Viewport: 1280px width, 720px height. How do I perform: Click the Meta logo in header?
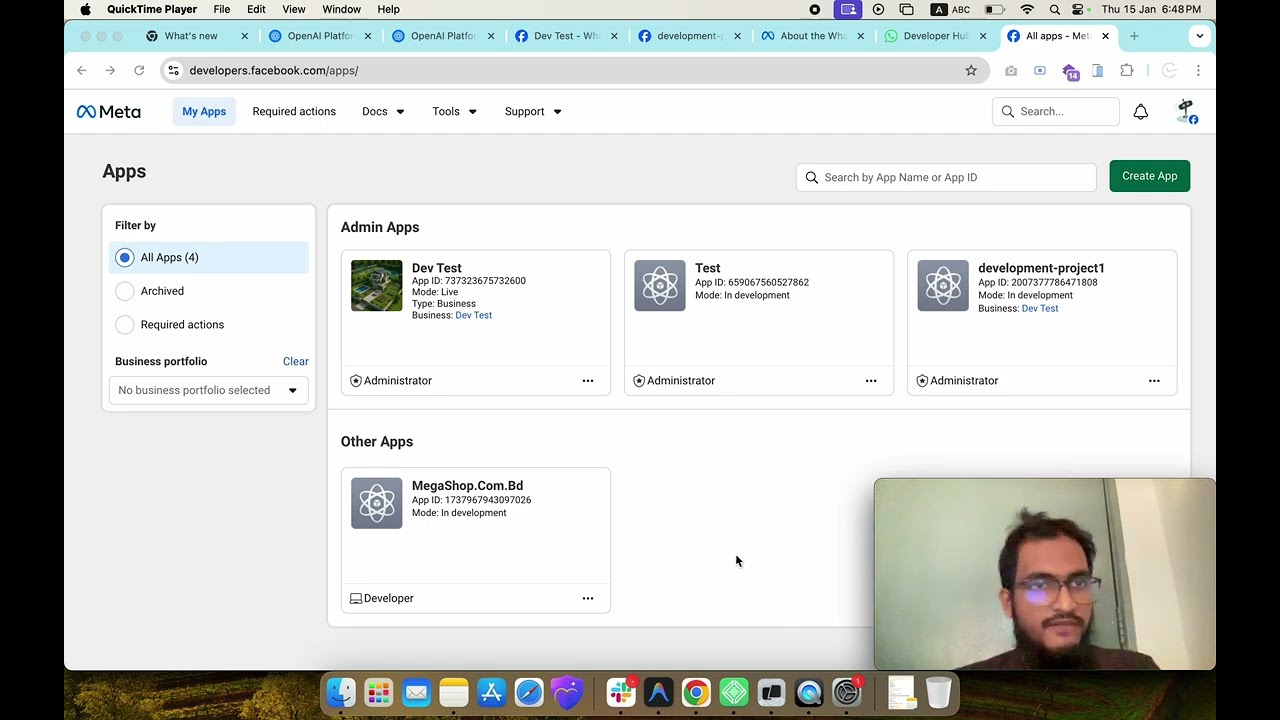(108, 112)
